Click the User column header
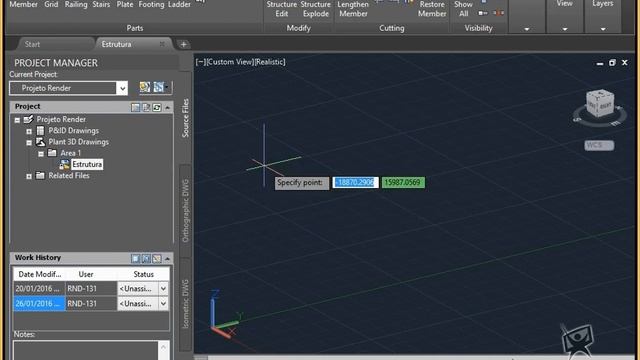Image resolution: width=640 pixels, height=360 pixels. coord(86,274)
